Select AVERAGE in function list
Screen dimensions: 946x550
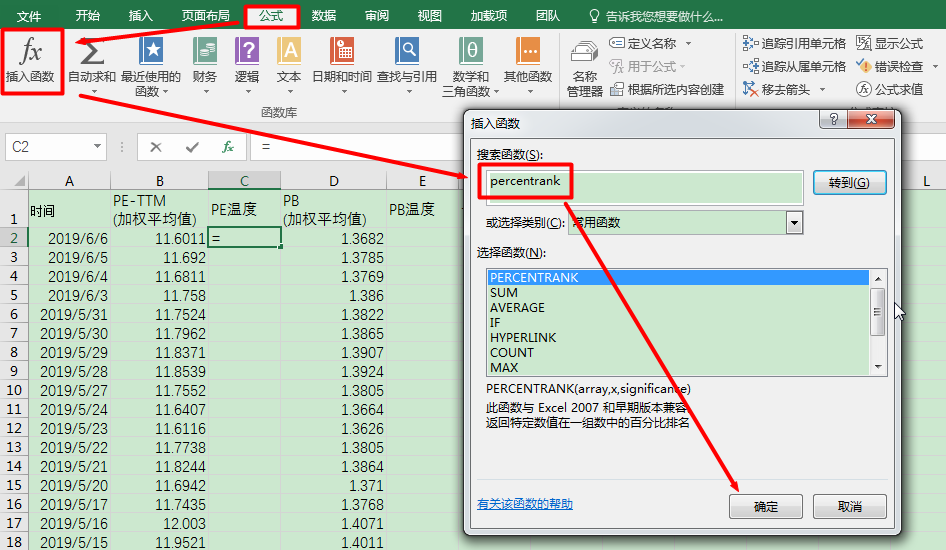(x=678, y=308)
